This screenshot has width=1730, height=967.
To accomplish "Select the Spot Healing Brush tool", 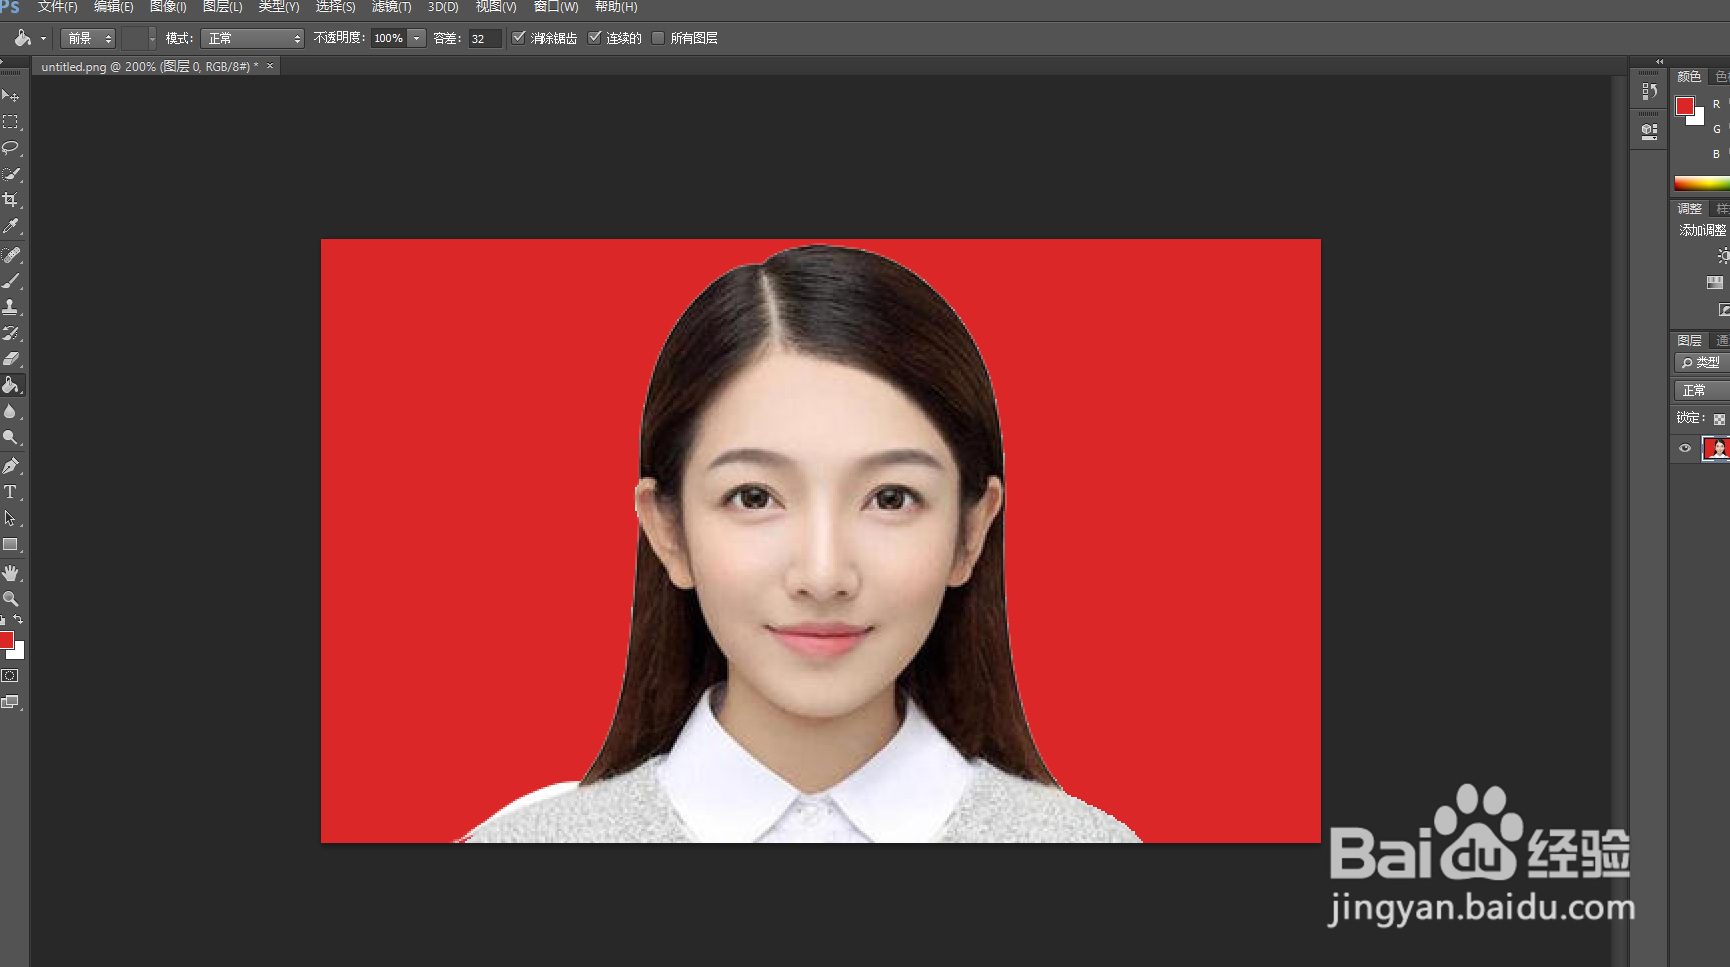I will [x=11, y=255].
